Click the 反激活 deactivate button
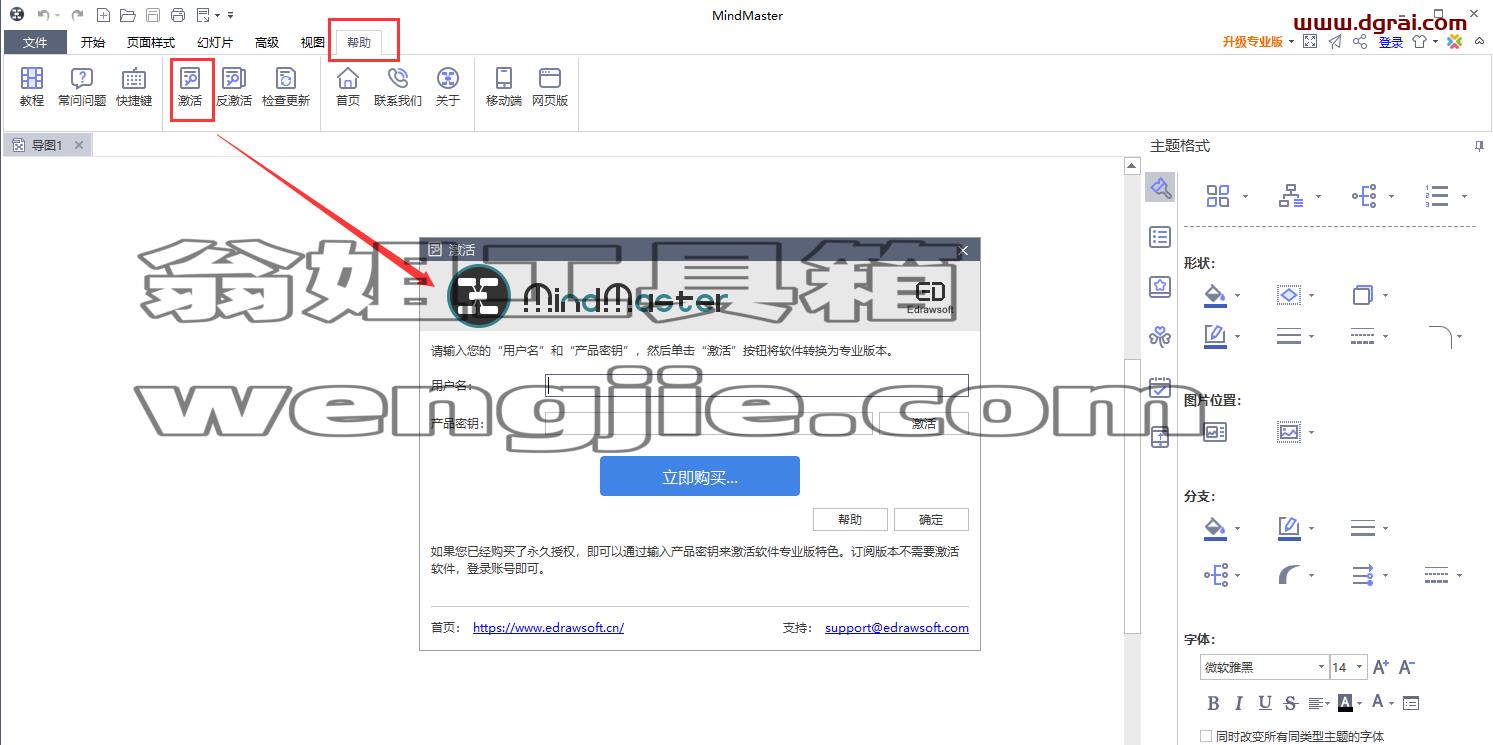 (x=234, y=87)
